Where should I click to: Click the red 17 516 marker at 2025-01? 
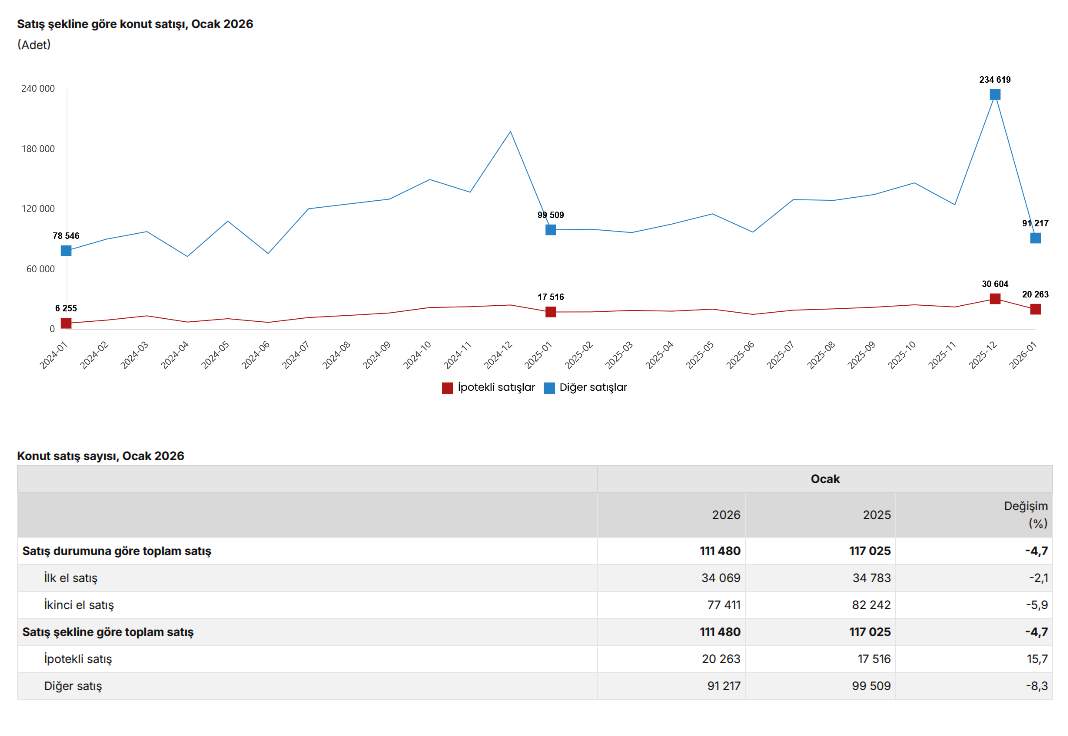point(551,312)
